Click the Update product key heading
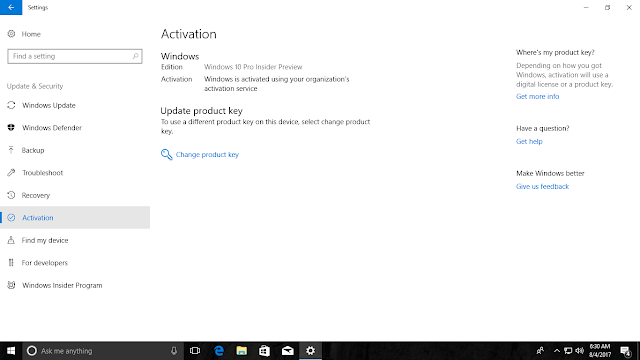 202,111
